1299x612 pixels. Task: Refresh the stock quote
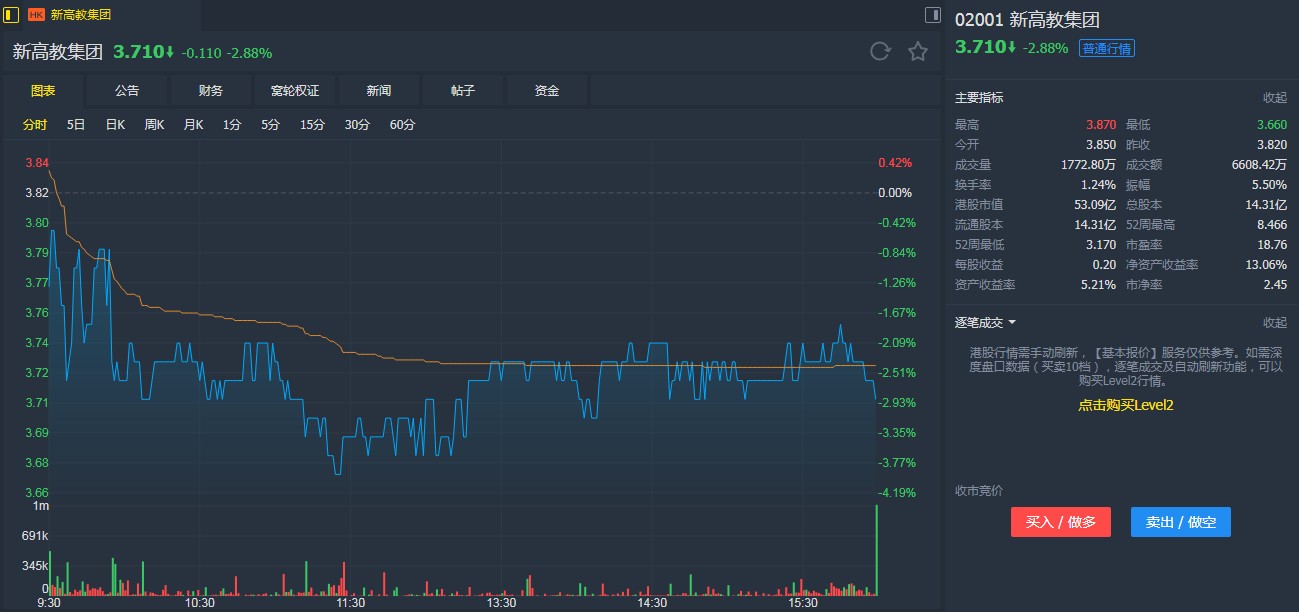[x=880, y=52]
